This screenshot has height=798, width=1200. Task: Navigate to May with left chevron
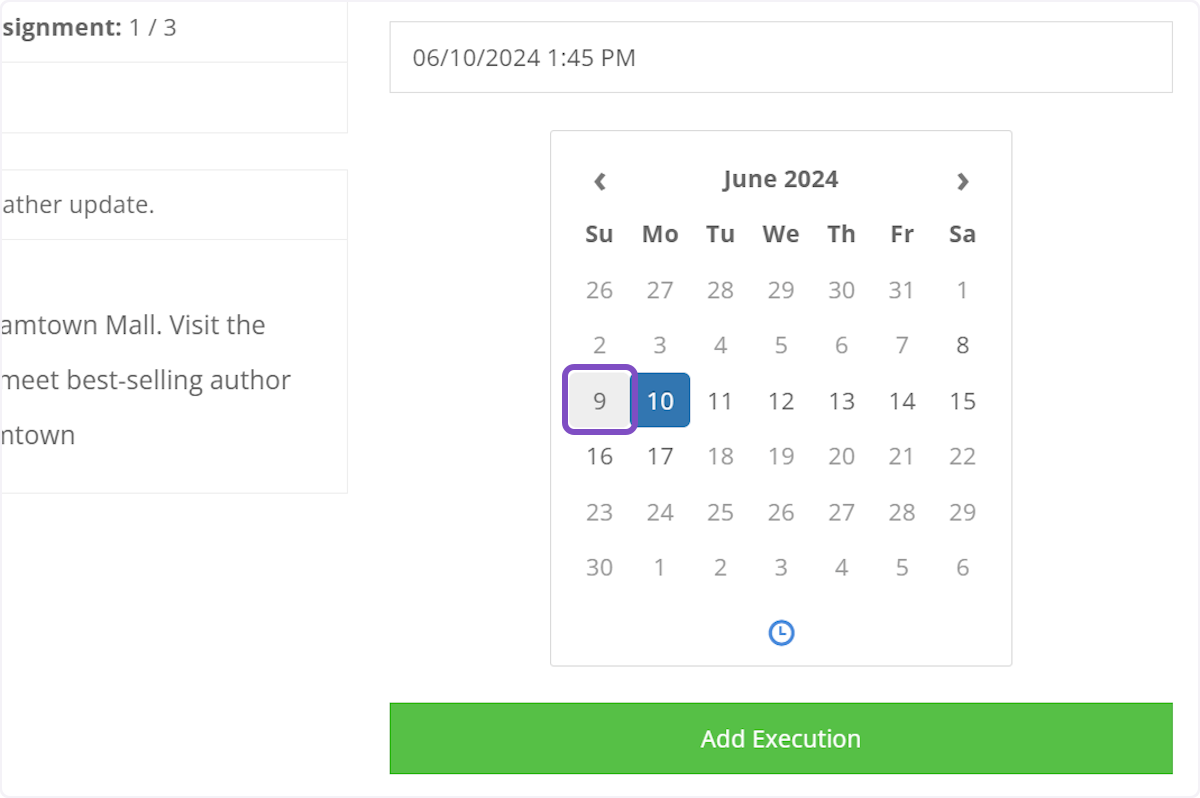click(x=599, y=181)
